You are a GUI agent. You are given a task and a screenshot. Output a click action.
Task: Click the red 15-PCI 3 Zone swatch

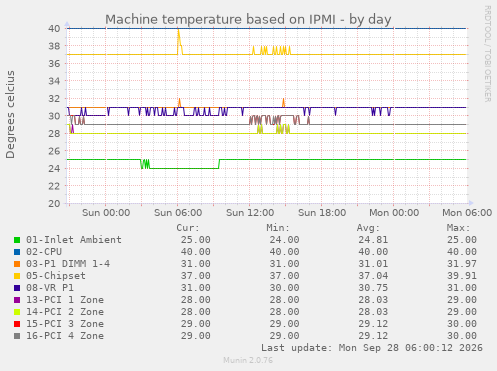pyautogui.click(x=17, y=324)
